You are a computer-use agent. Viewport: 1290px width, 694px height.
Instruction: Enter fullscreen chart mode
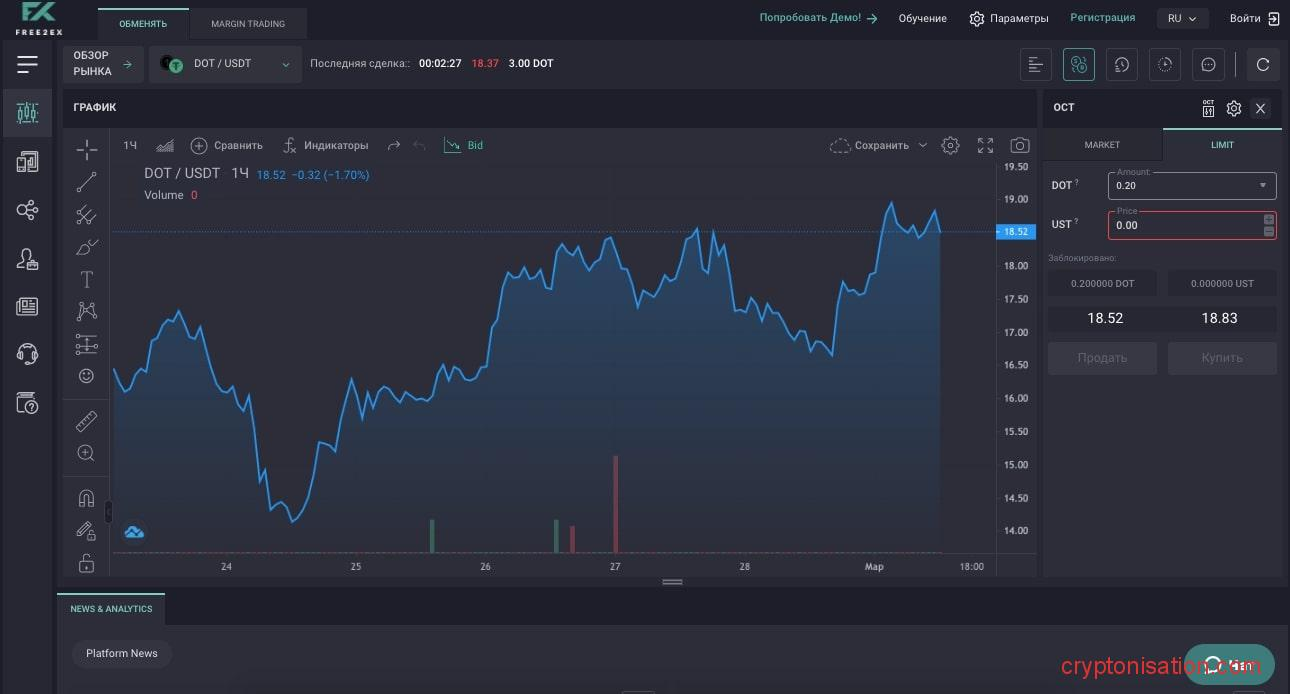[x=985, y=145]
